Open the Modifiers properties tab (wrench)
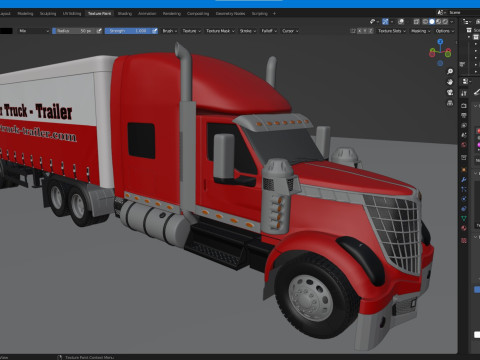 pyautogui.click(x=464, y=180)
